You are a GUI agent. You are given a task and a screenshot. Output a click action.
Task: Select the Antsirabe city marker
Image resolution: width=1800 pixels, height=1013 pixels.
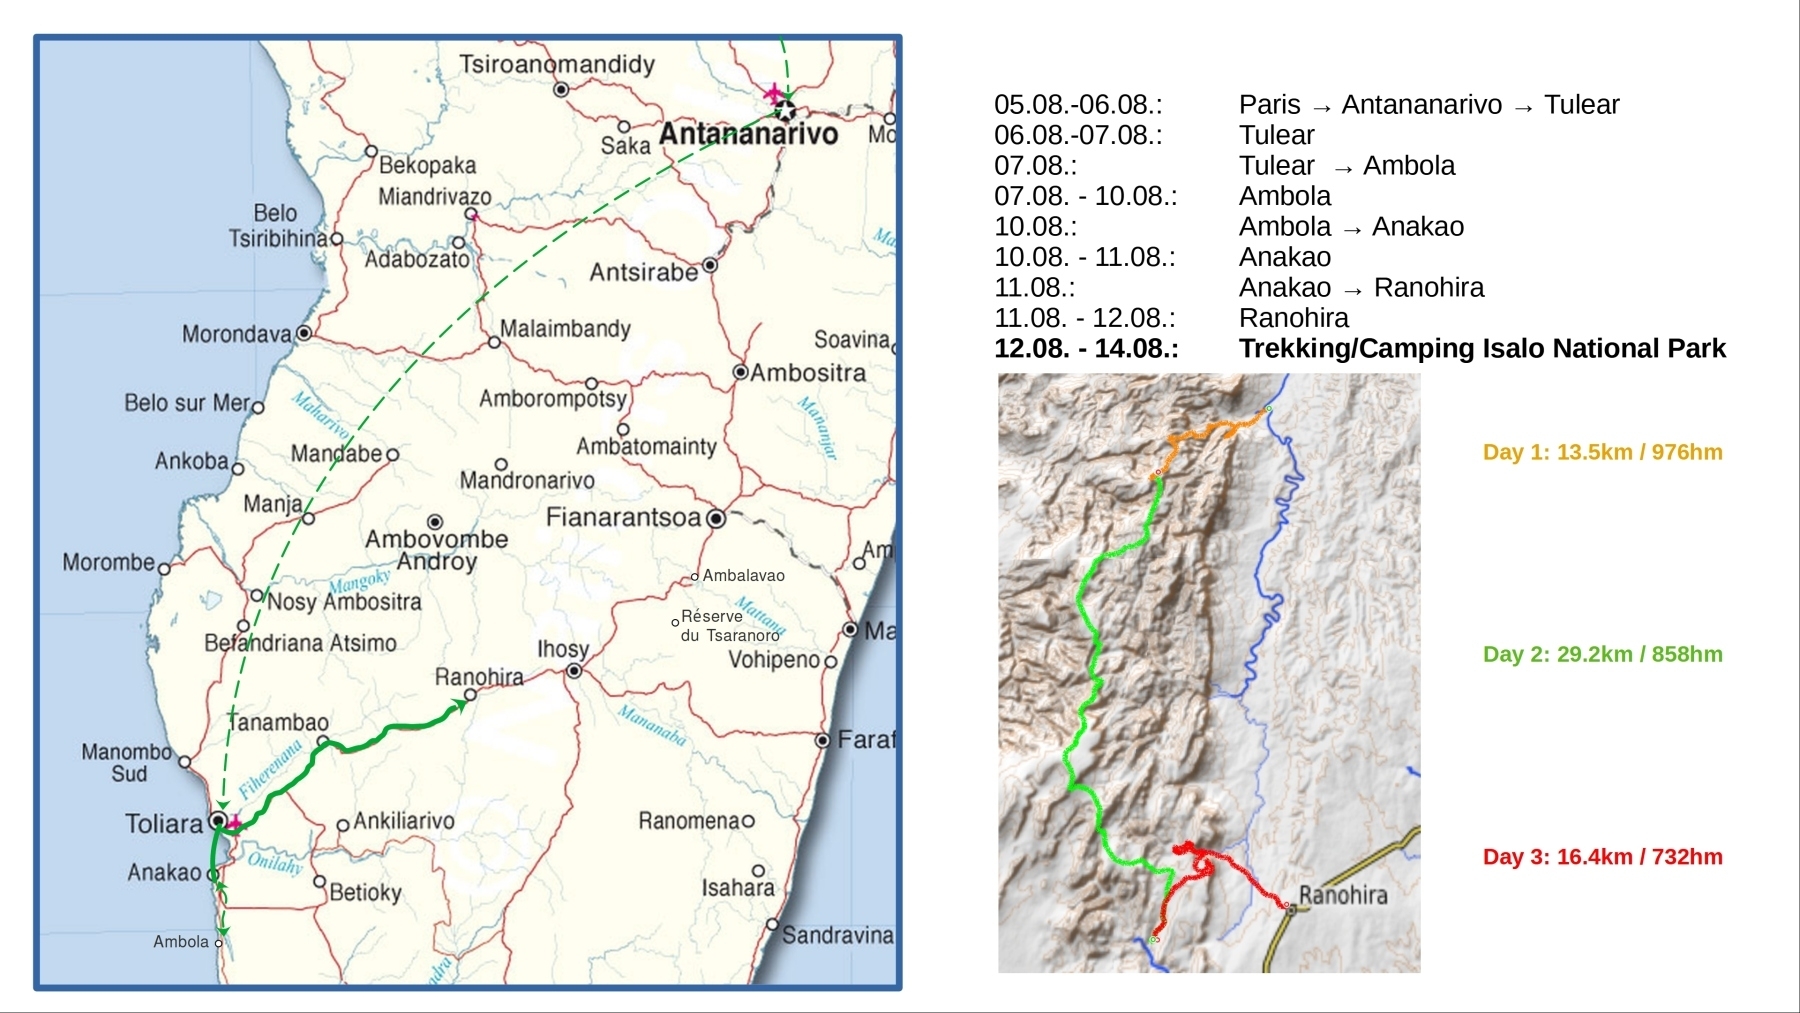click(x=710, y=265)
